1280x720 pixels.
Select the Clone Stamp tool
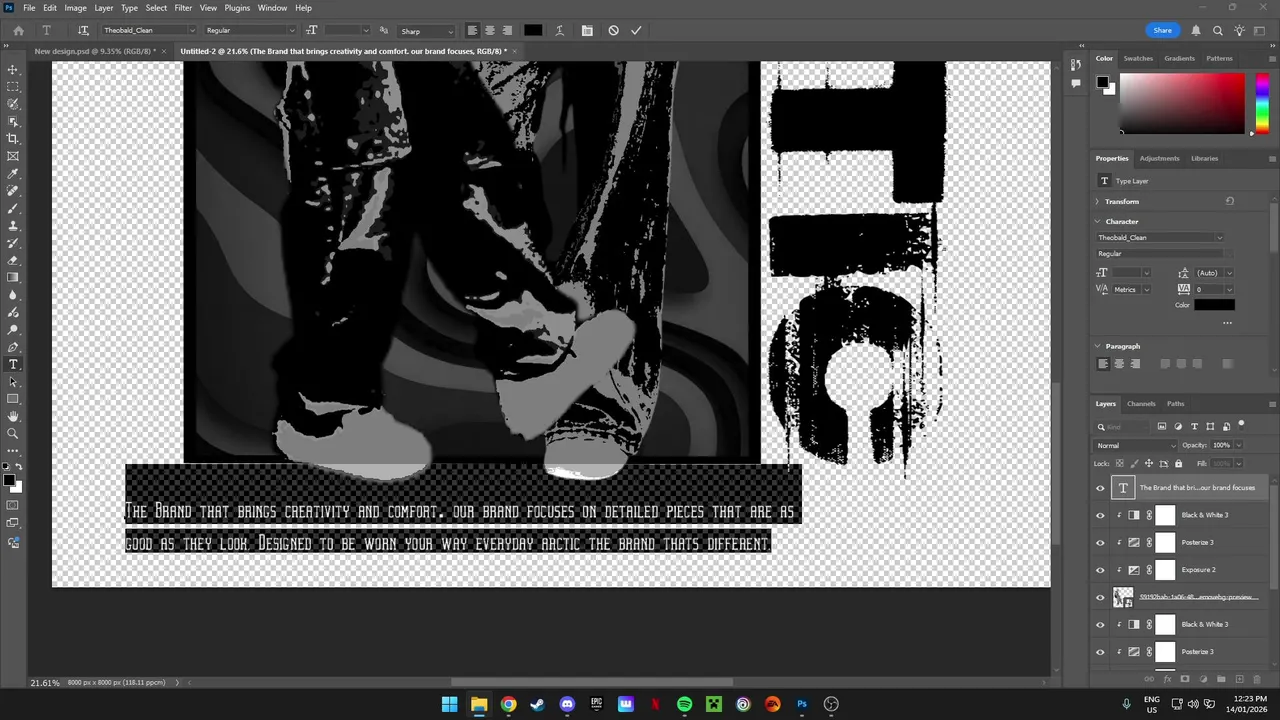[13, 225]
